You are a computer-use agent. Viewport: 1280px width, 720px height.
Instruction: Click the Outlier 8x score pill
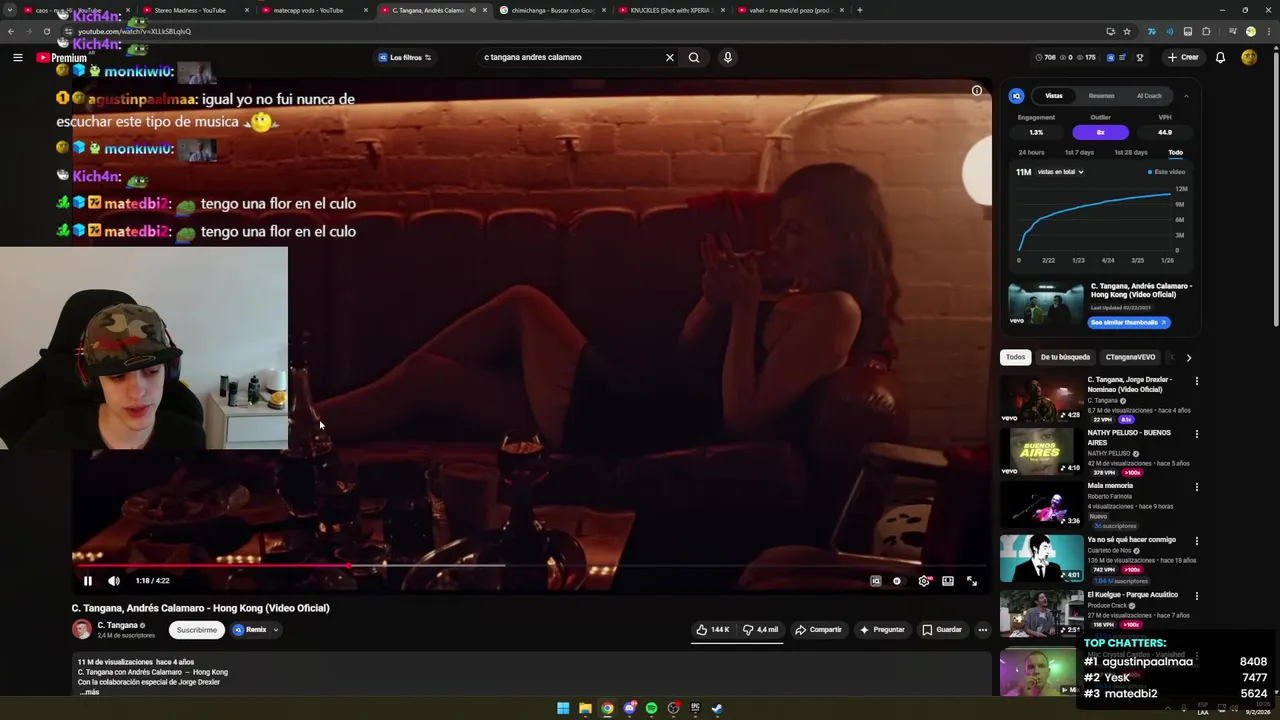[1100, 132]
